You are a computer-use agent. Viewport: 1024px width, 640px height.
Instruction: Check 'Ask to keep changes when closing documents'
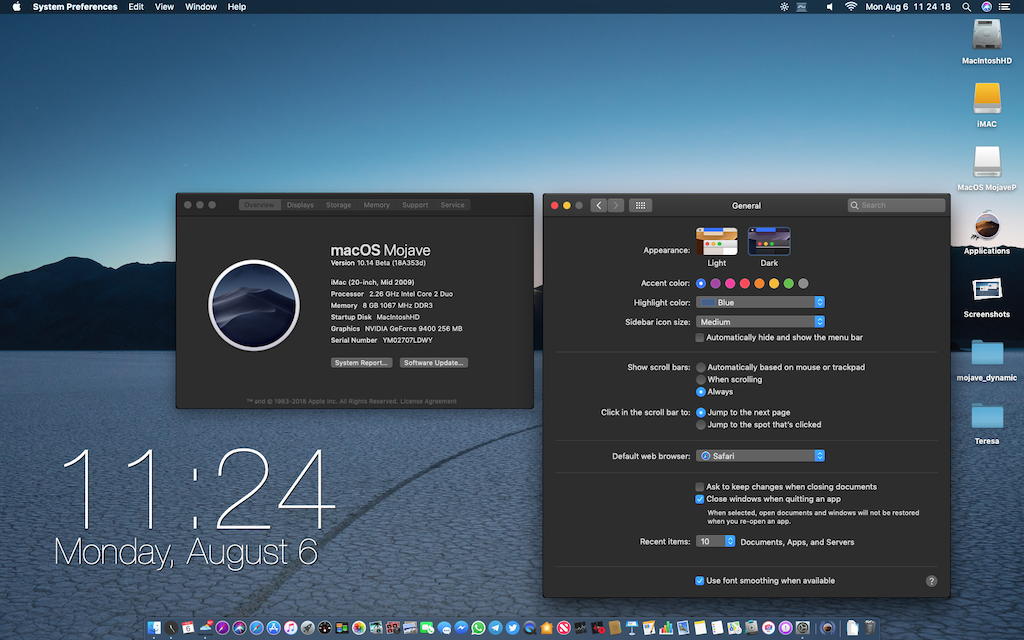point(699,487)
